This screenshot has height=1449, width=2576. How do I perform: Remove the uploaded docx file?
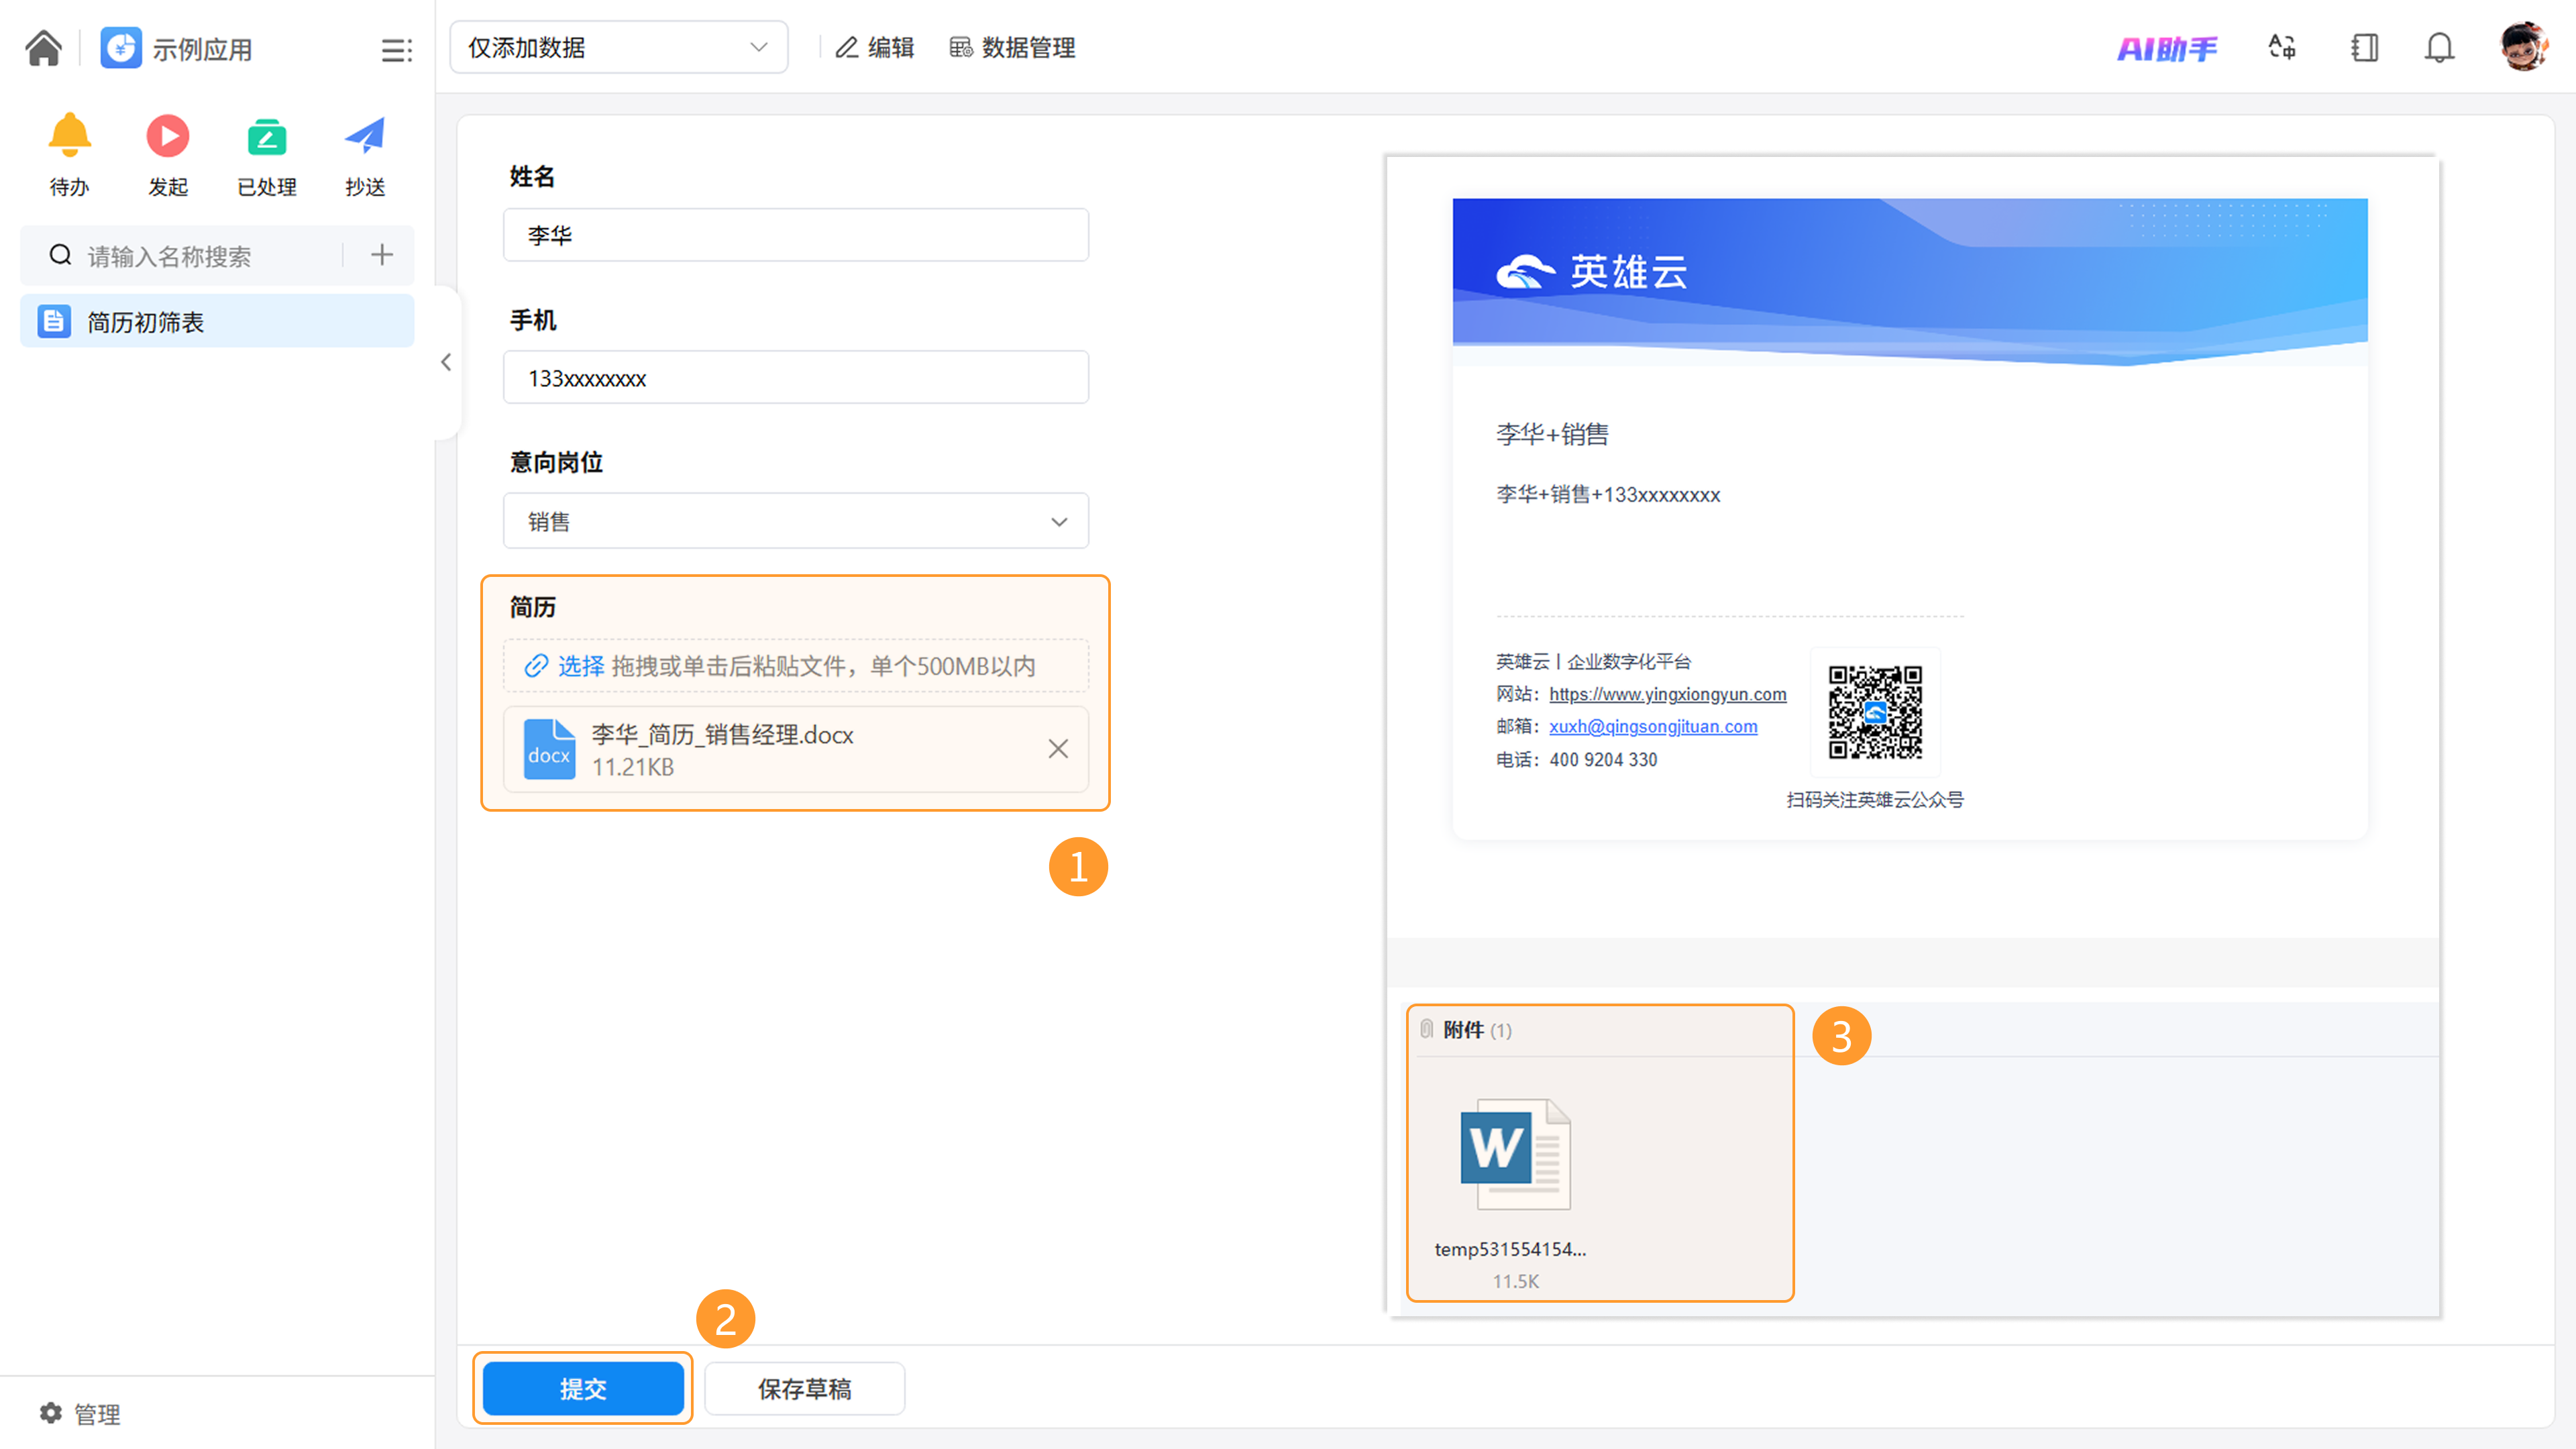(x=1058, y=749)
